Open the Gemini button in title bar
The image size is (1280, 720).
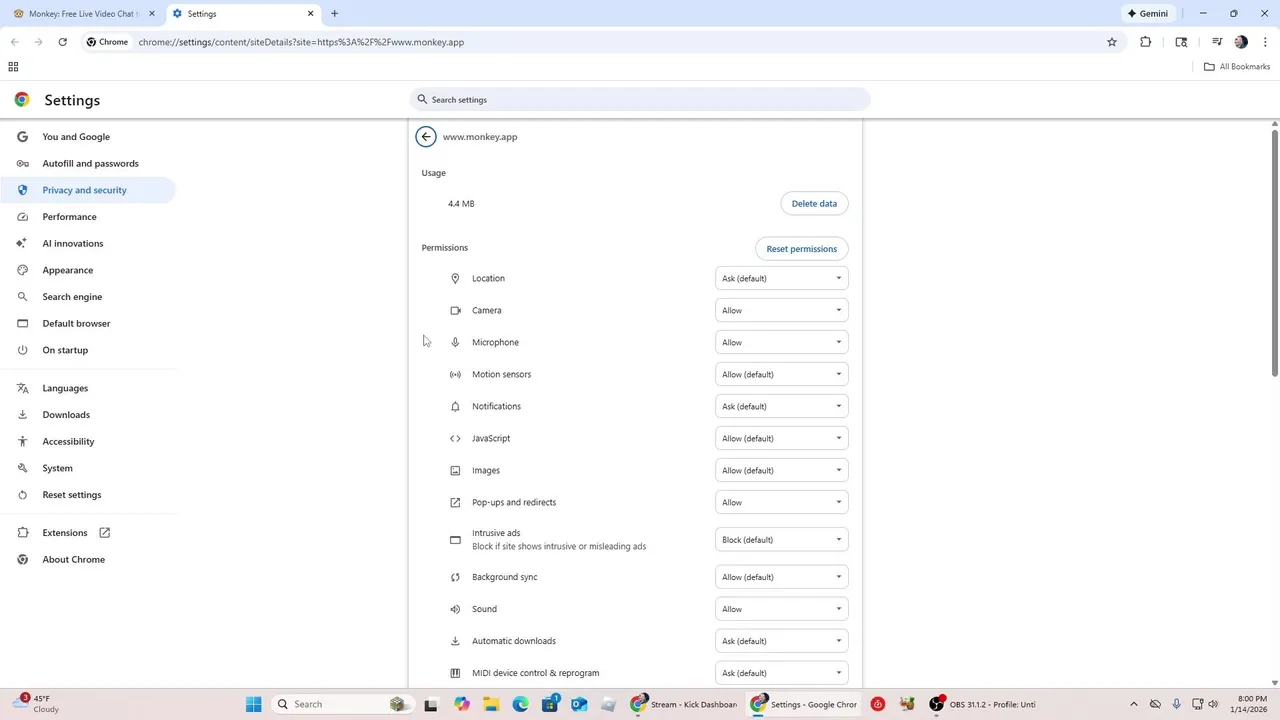point(1148,14)
